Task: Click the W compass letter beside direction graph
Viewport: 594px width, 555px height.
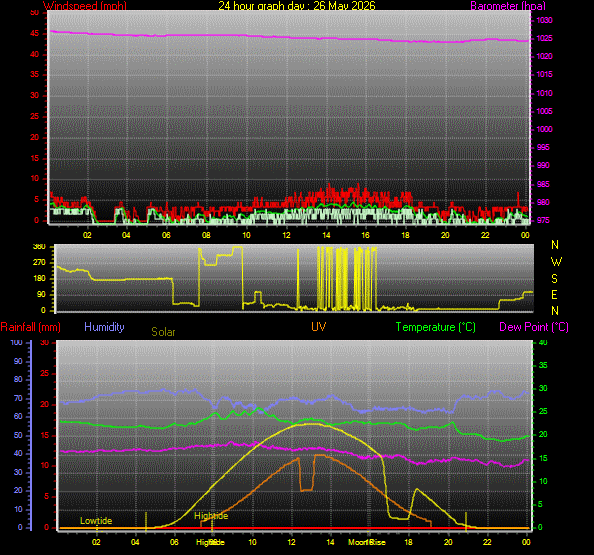Action: 556,262
